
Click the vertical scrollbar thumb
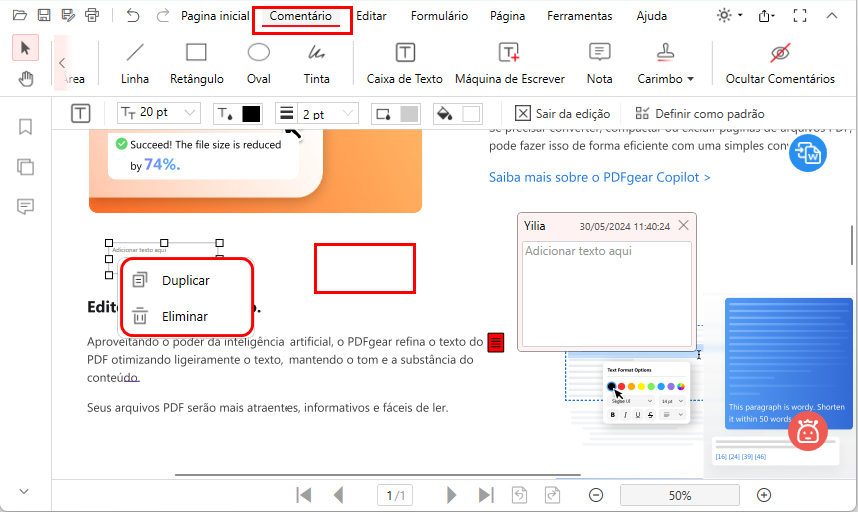(x=851, y=245)
